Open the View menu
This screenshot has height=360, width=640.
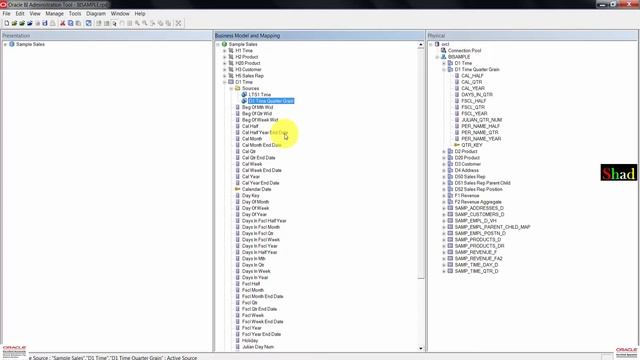tap(35, 13)
